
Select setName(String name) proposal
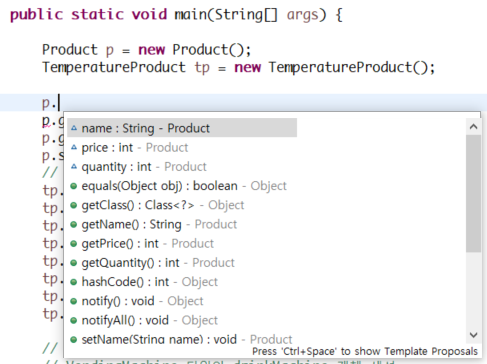click(181, 339)
